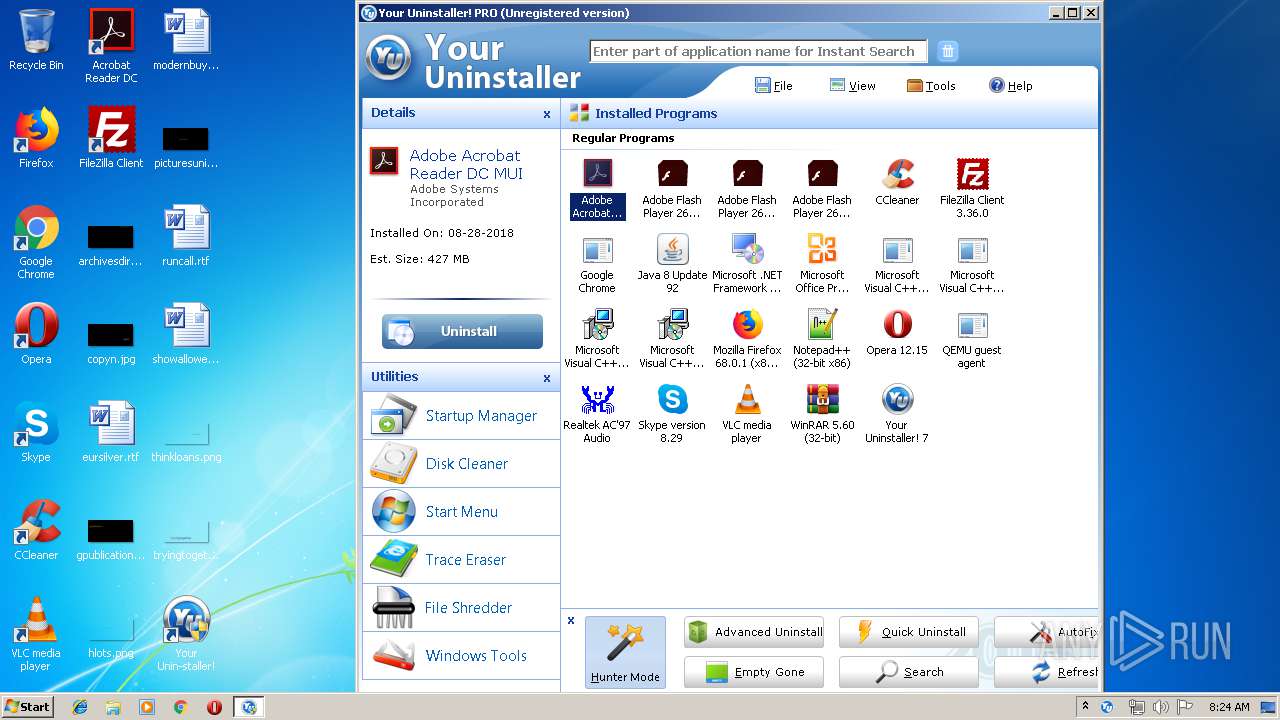The width and height of the screenshot is (1280, 720).
Task: Select WinRAR 5.60 (32-bit) program
Action: (822, 413)
